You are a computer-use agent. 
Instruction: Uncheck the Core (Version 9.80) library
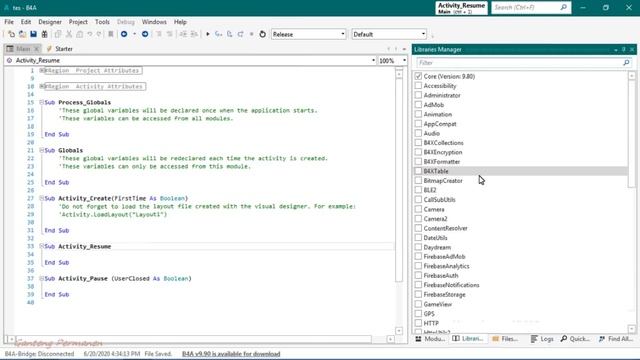(x=418, y=76)
